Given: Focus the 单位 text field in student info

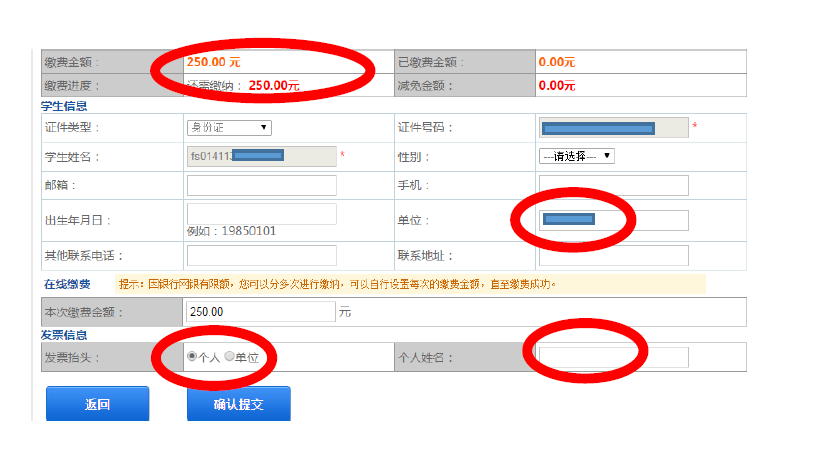Looking at the screenshot, I should 613,220.
